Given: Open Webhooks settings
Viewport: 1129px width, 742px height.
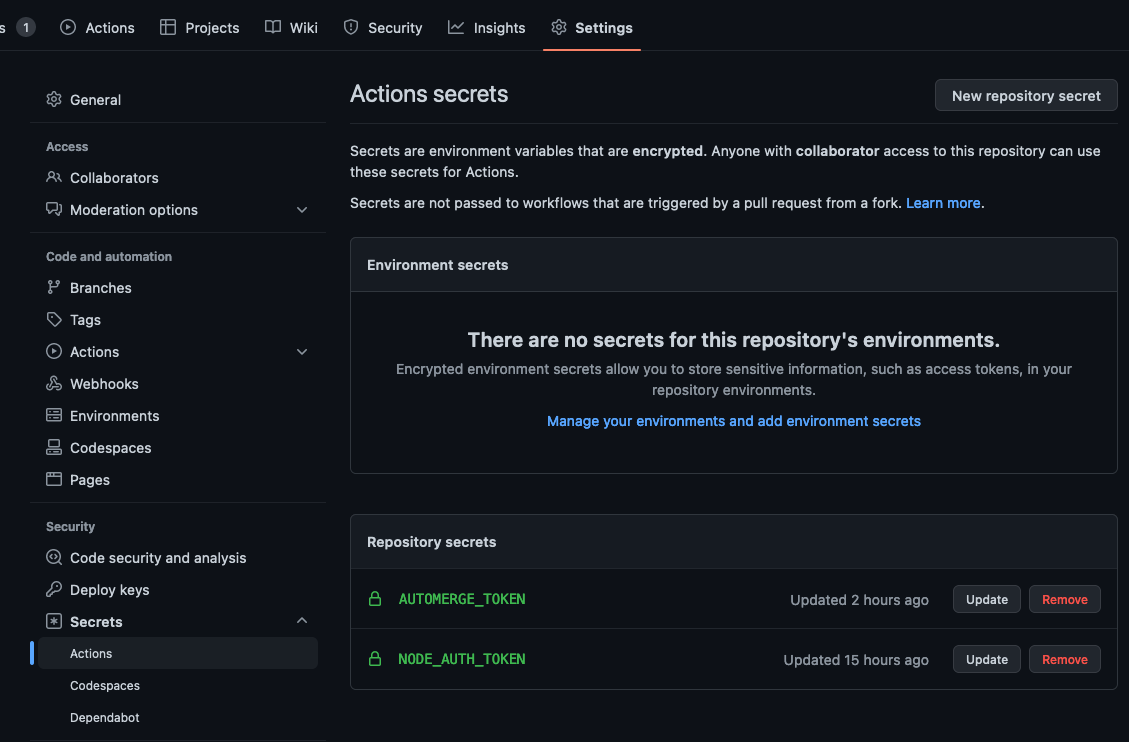Looking at the screenshot, I should [178, 384].
